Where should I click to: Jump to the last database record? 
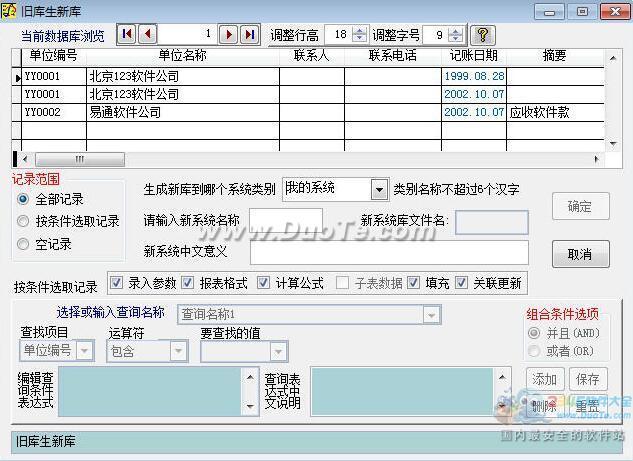249,34
